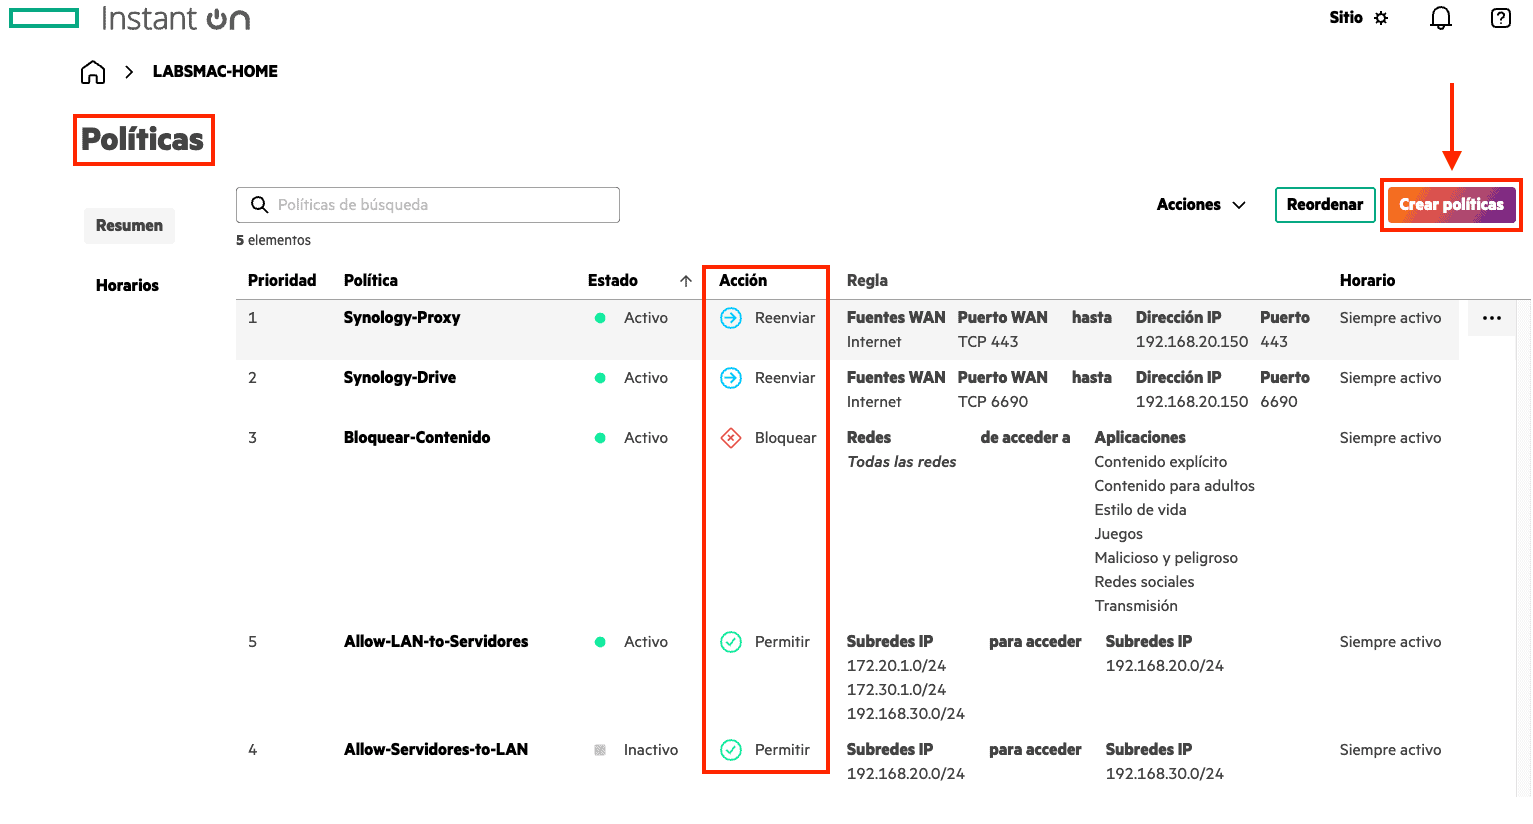Expand the Acciones dropdown
Screen dimensions: 1533x824
1201,205
